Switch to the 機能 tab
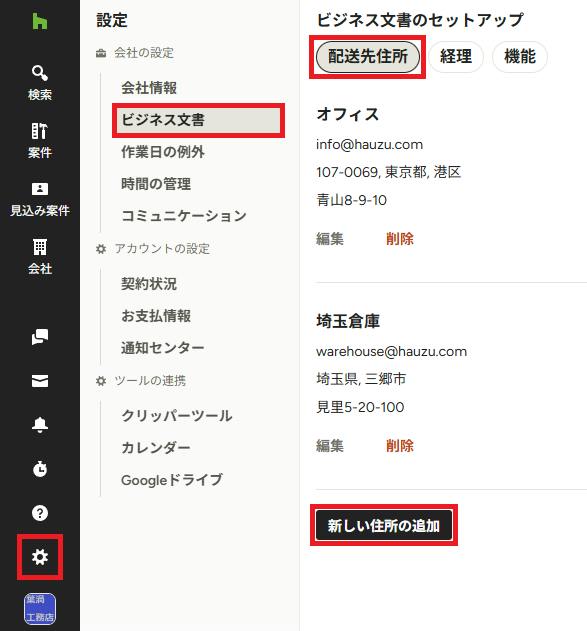This screenshot has width=587, height=631. coord(520,57)
